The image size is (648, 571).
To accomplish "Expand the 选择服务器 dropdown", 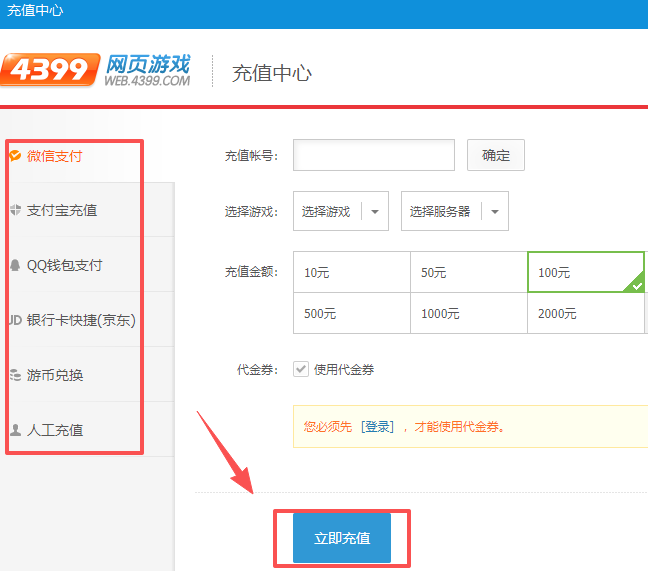I will 454,211.
